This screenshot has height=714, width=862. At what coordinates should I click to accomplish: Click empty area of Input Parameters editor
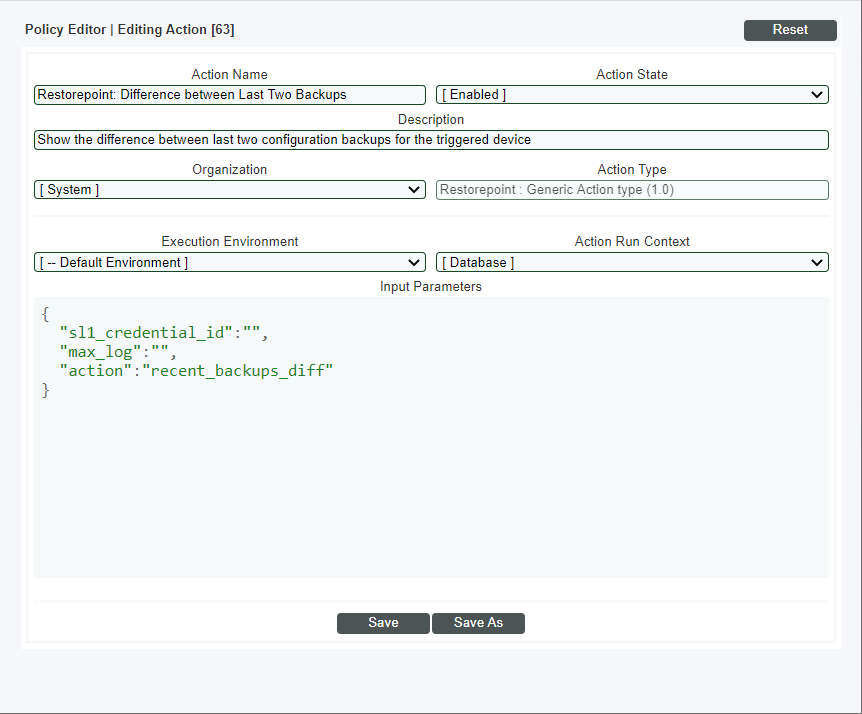pos(431,490)
